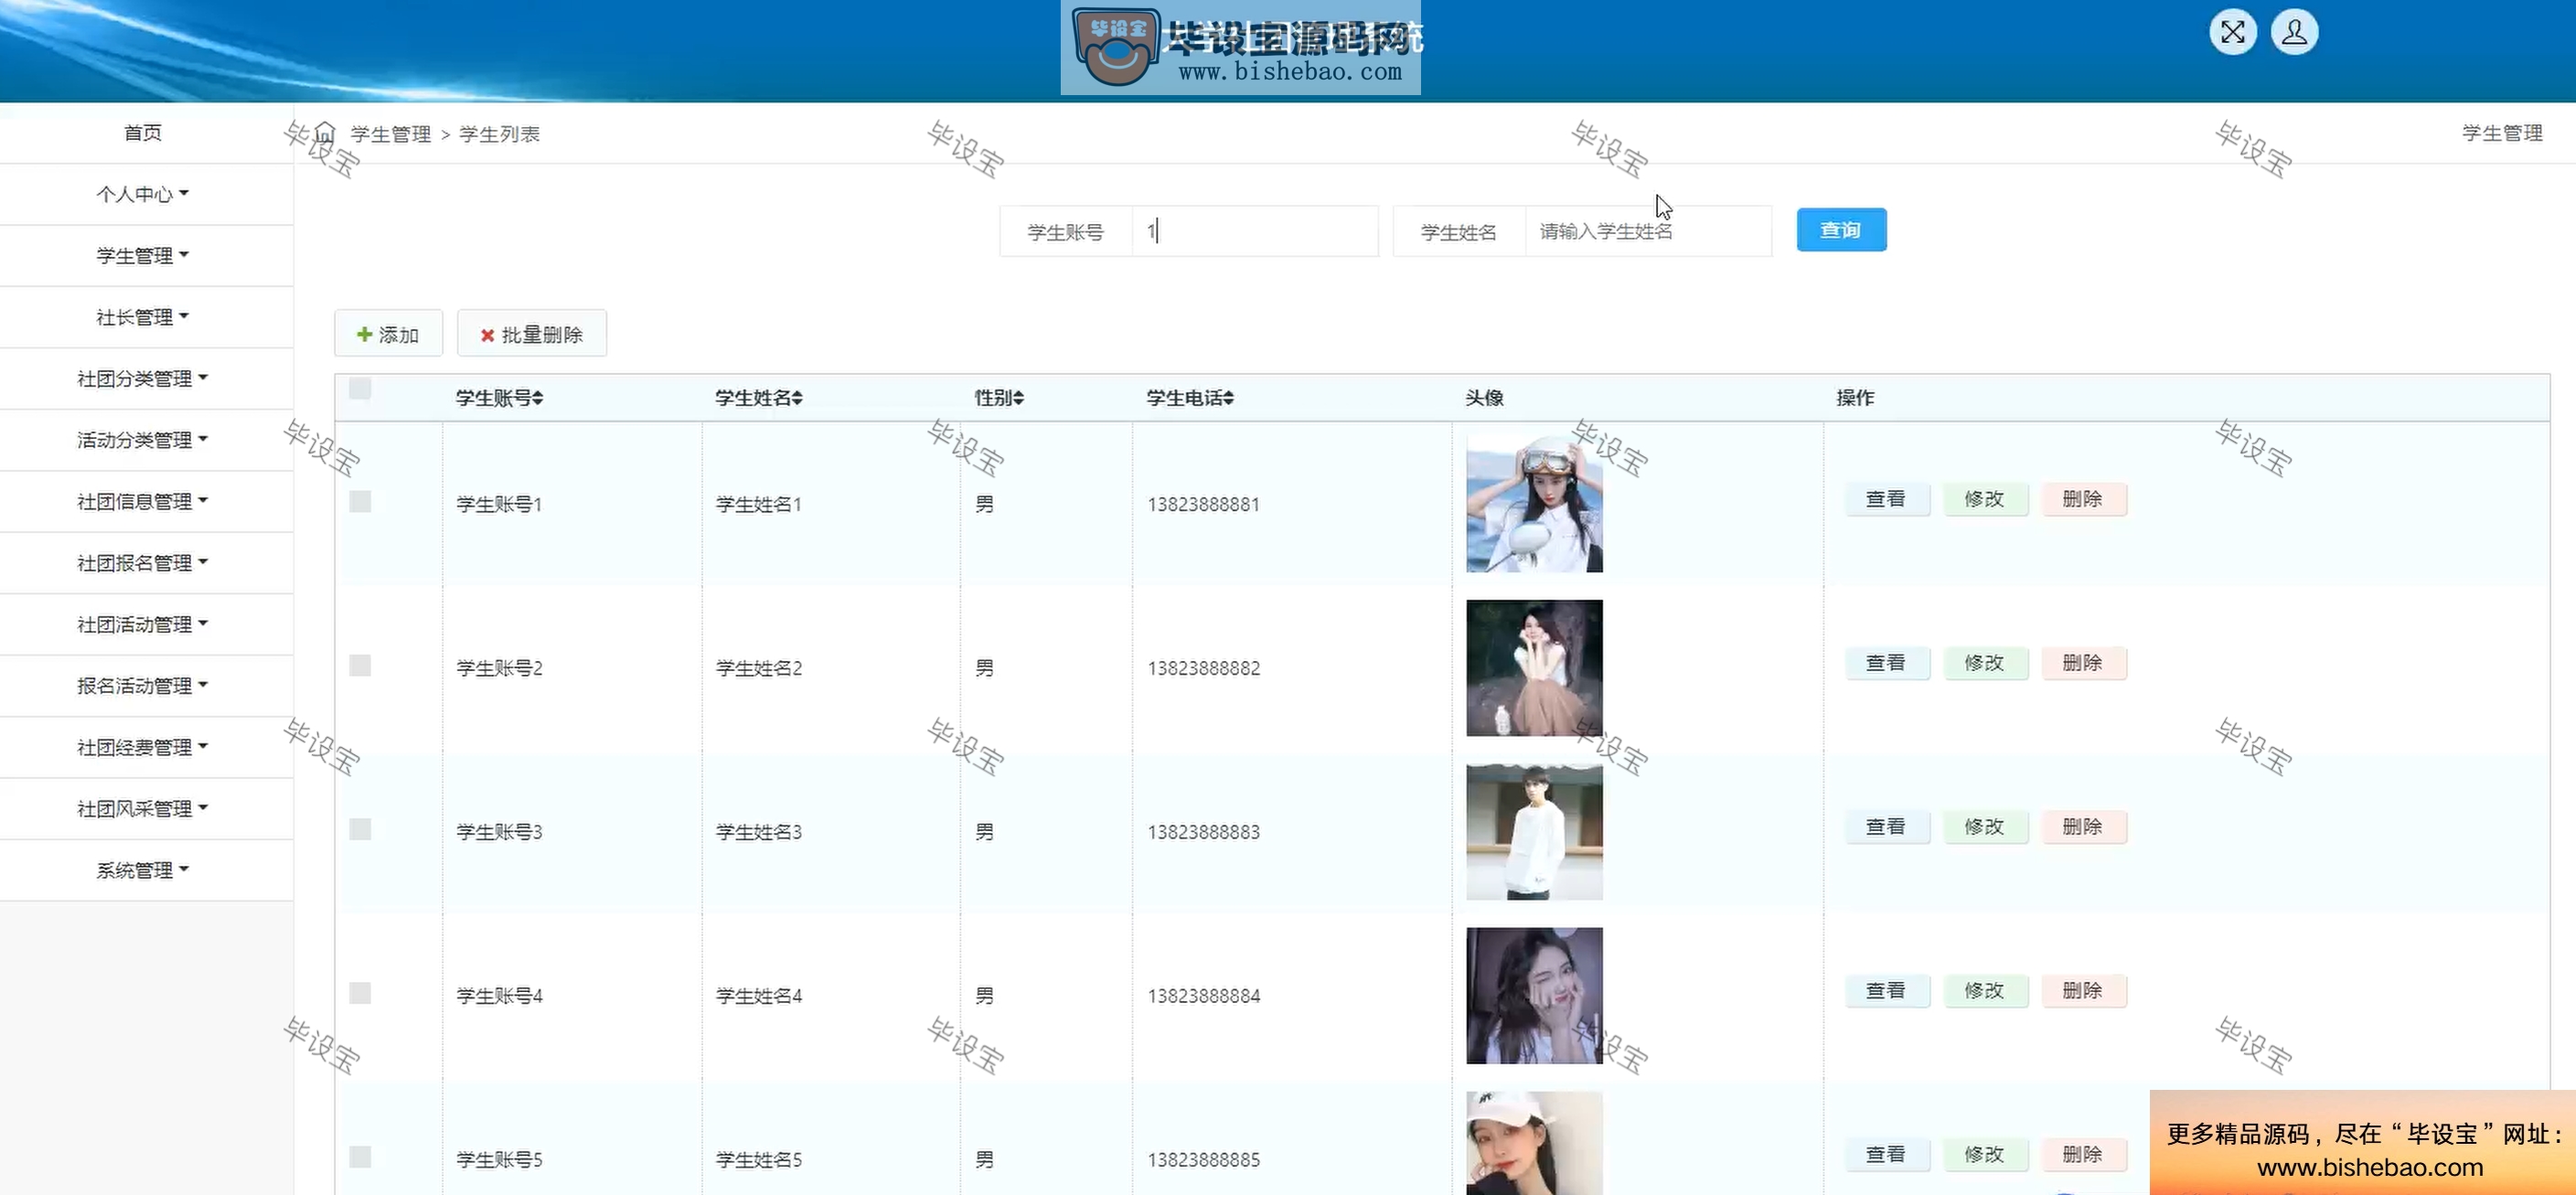
Task: Click 查看 for 学生账号1
Action: coord(1887,499)
